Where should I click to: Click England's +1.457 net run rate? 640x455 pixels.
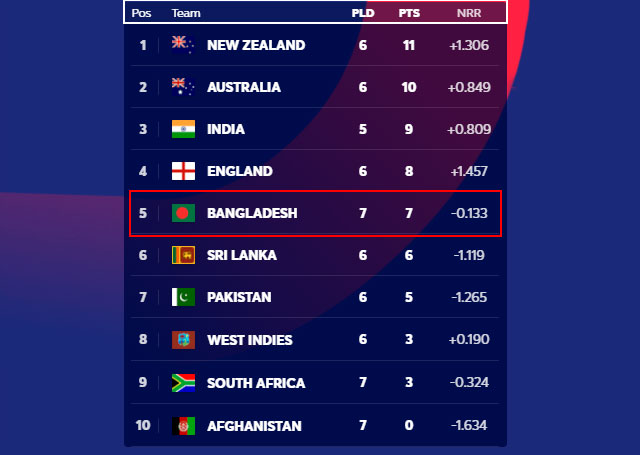tap(469, 171)
